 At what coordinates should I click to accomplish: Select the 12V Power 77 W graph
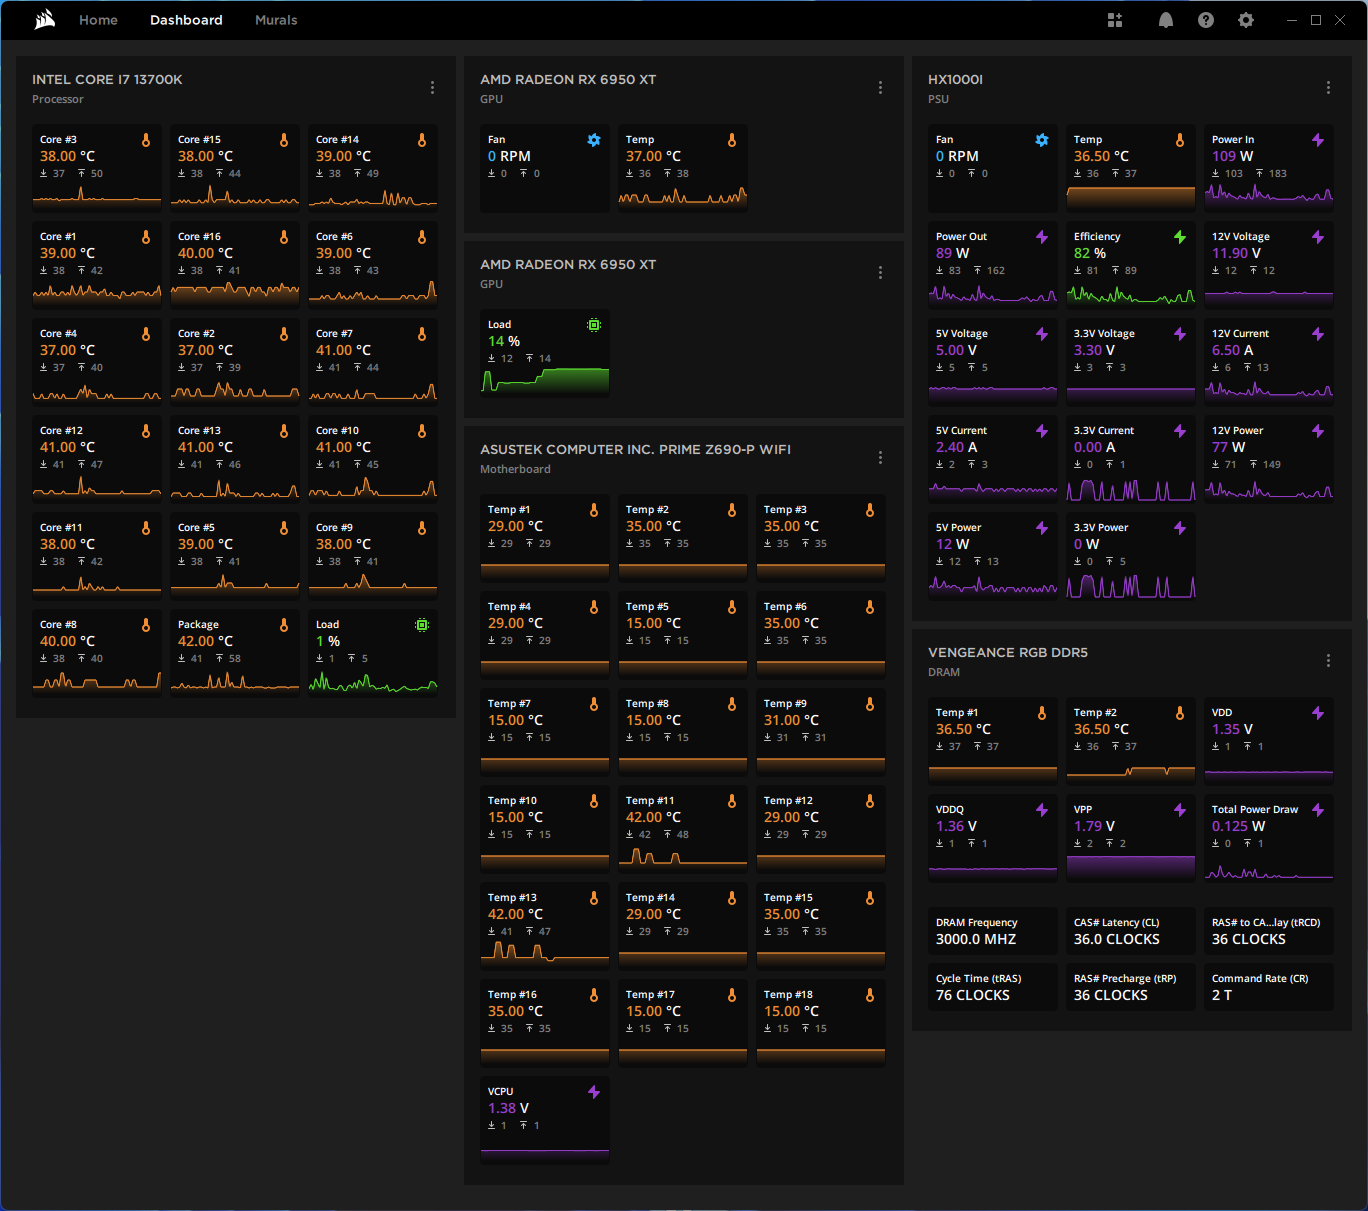[x=1269, y=490]
